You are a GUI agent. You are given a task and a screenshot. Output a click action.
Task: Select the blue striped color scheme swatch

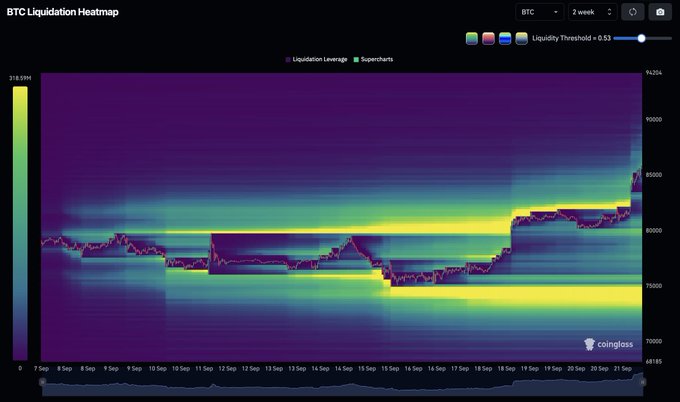[x=505, y=39]
